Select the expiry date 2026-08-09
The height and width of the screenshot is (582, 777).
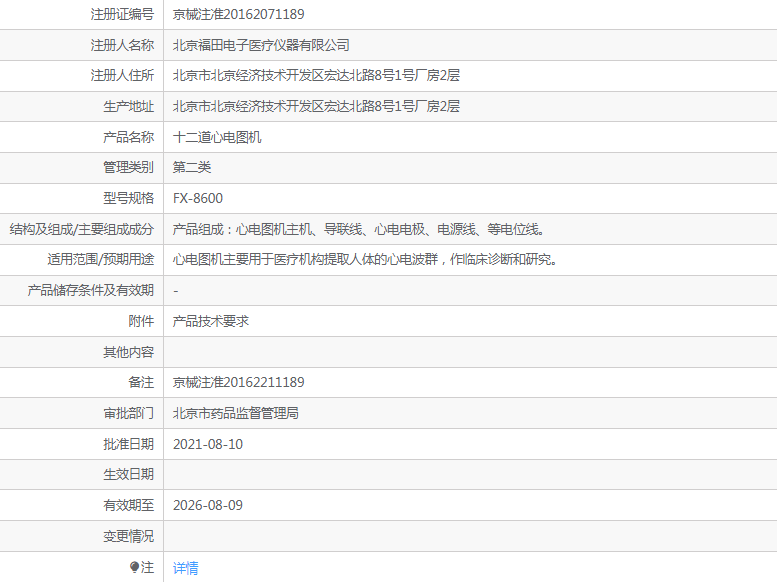[208, 506]
